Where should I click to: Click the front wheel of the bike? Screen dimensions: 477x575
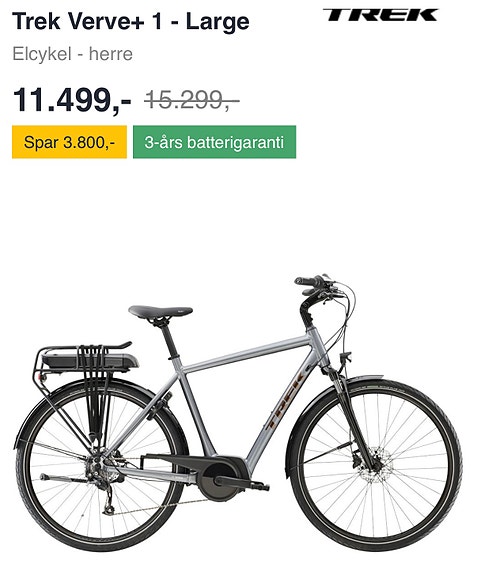click(x=375, y=465)
